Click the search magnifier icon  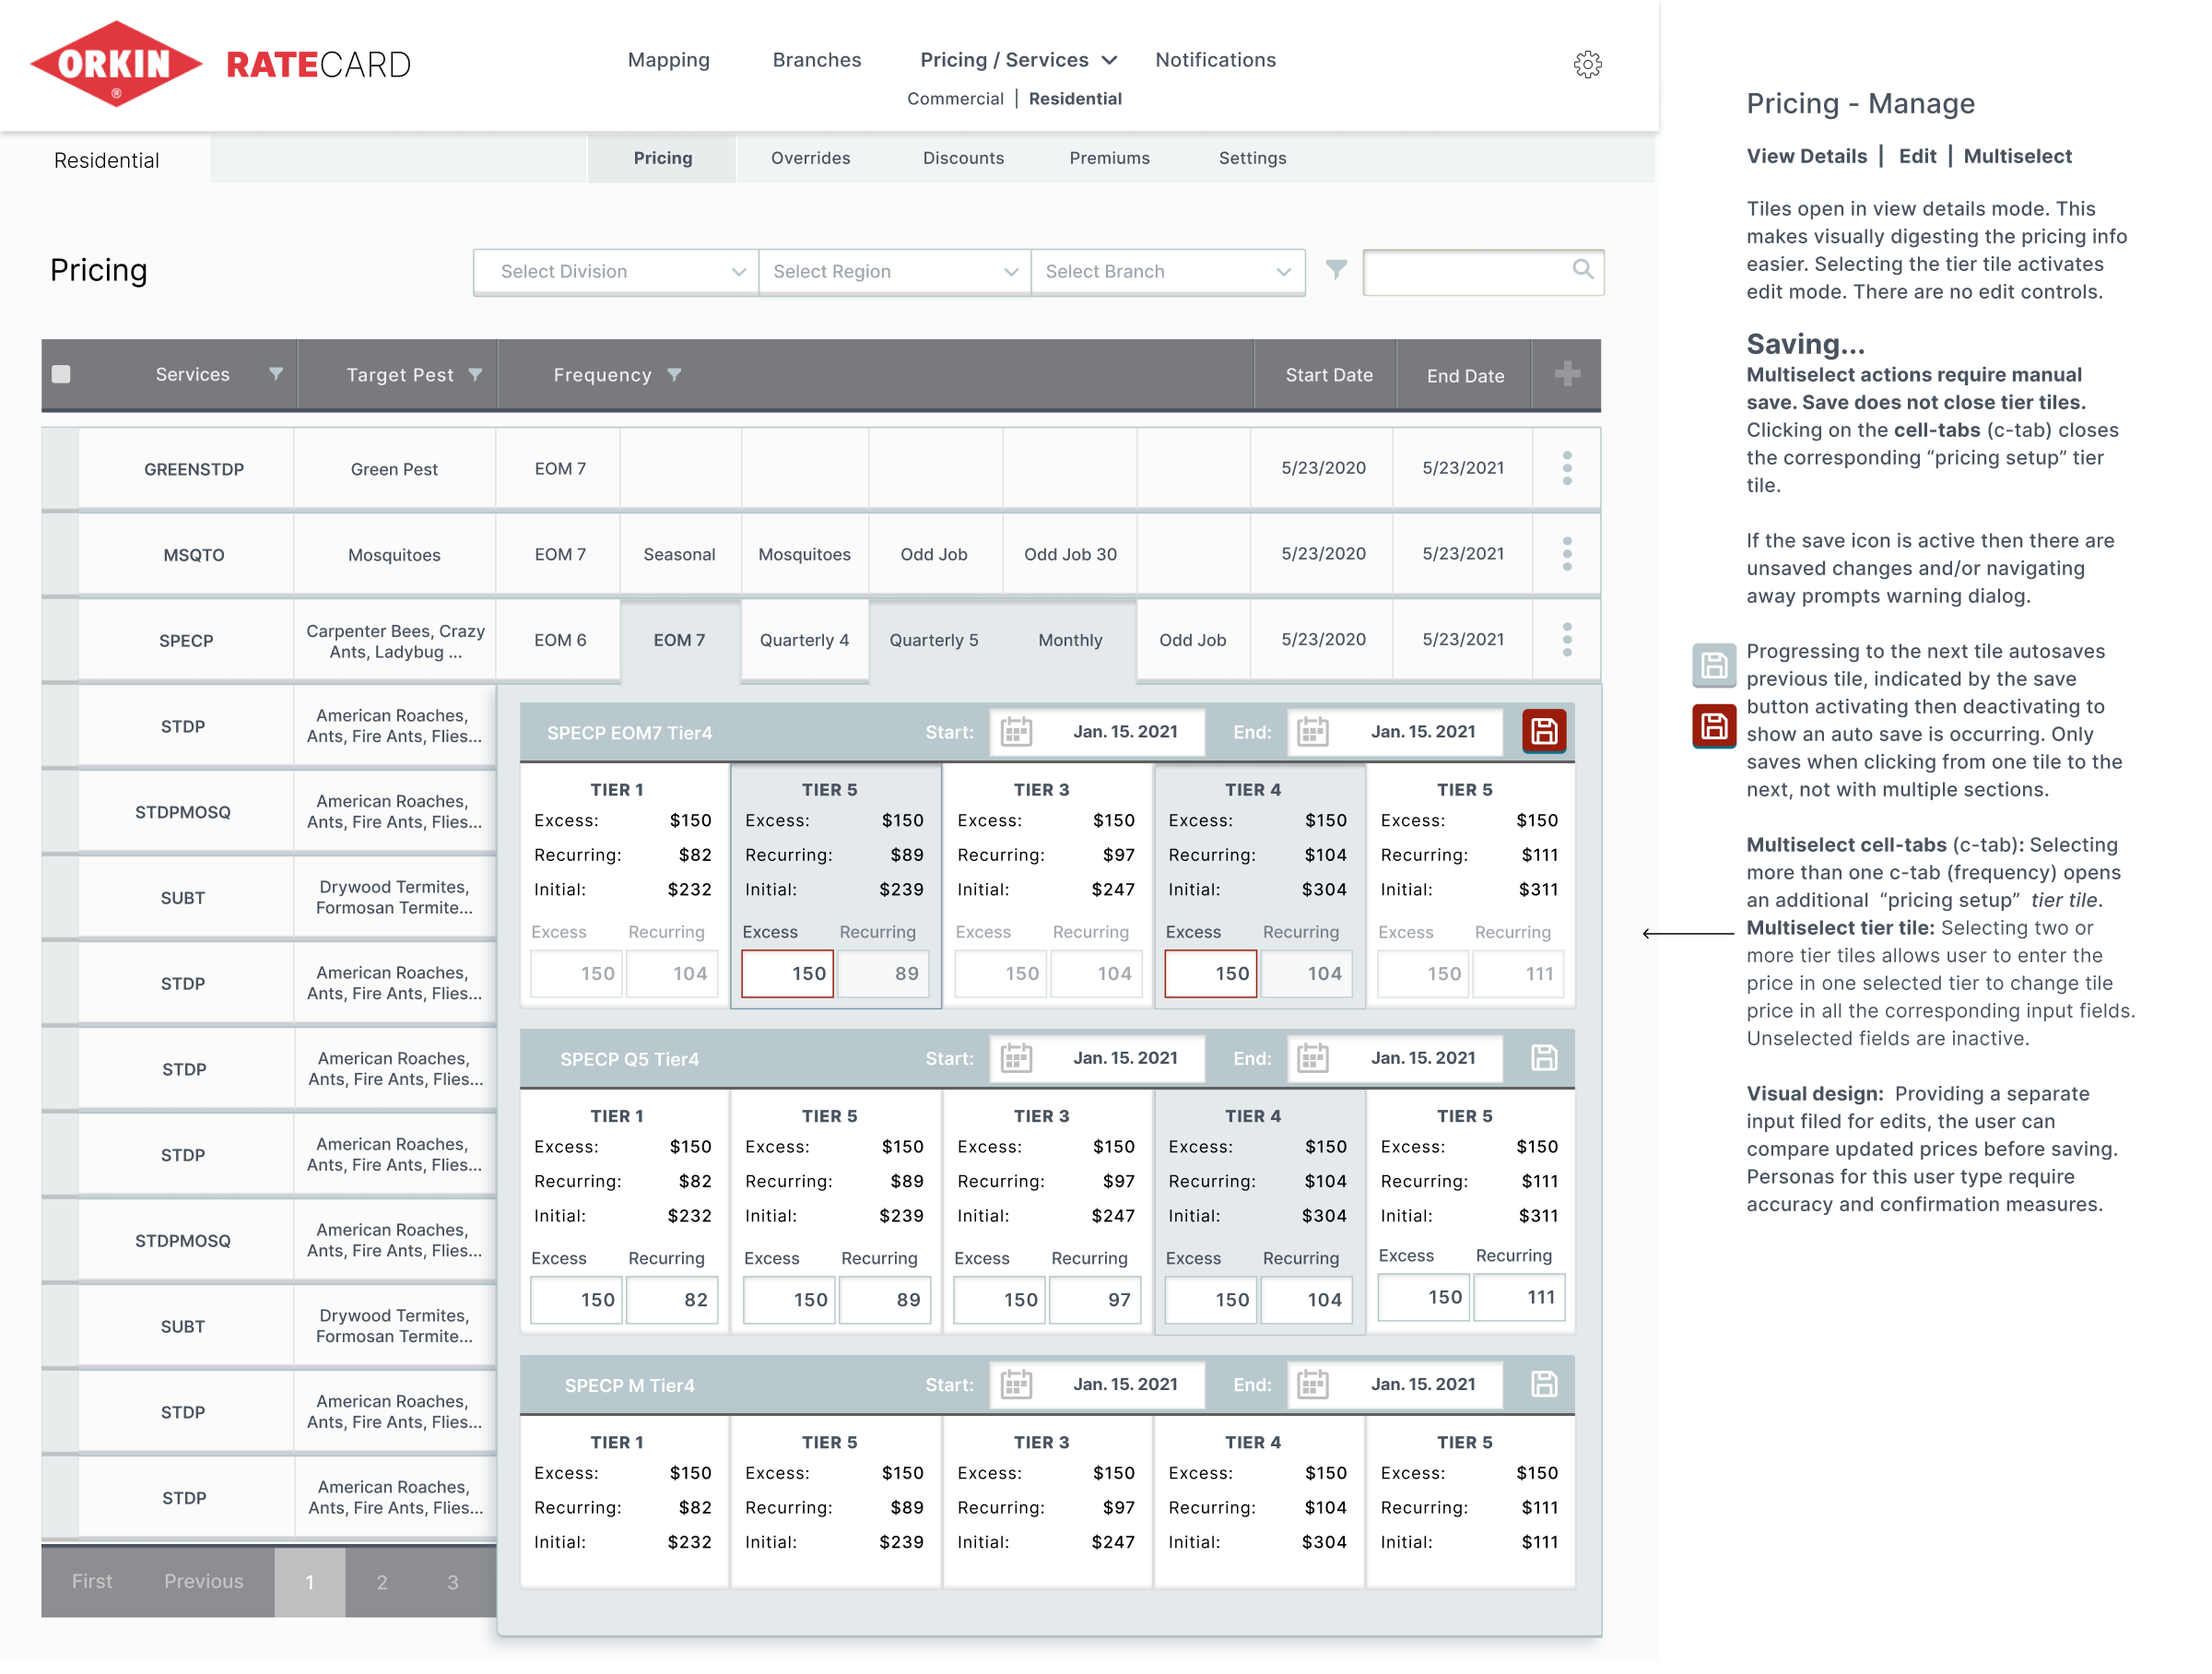tap(1582, 270)
